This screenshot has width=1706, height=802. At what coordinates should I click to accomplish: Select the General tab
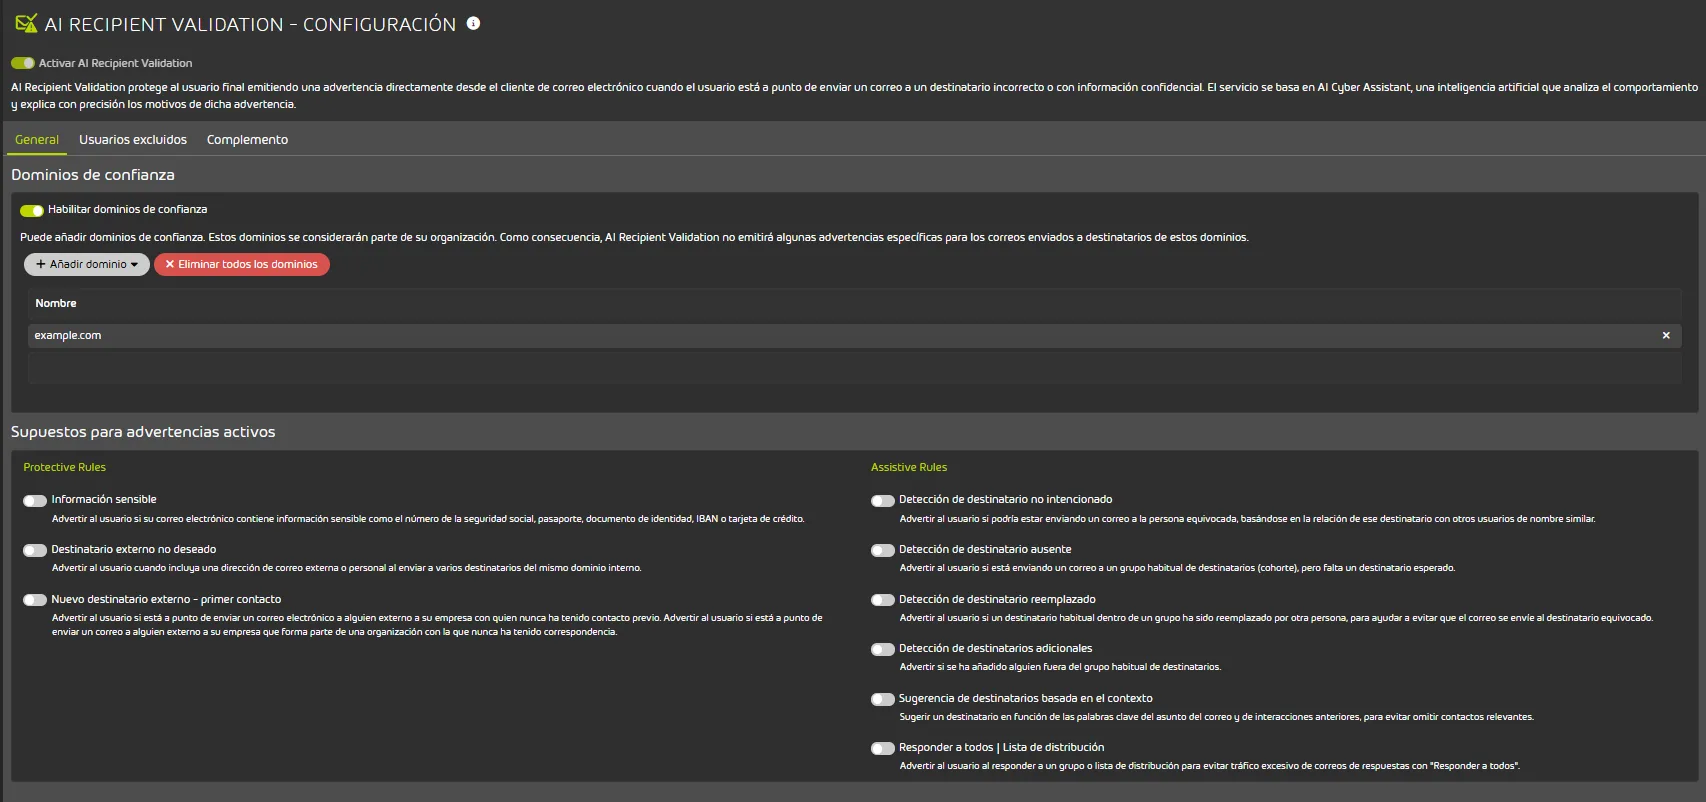[x=37, y=140]
